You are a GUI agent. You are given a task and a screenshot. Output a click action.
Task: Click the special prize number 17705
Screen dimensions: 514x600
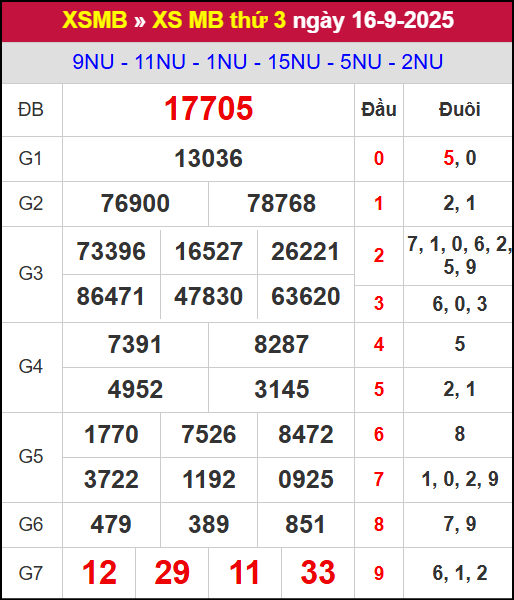(209, 109)
